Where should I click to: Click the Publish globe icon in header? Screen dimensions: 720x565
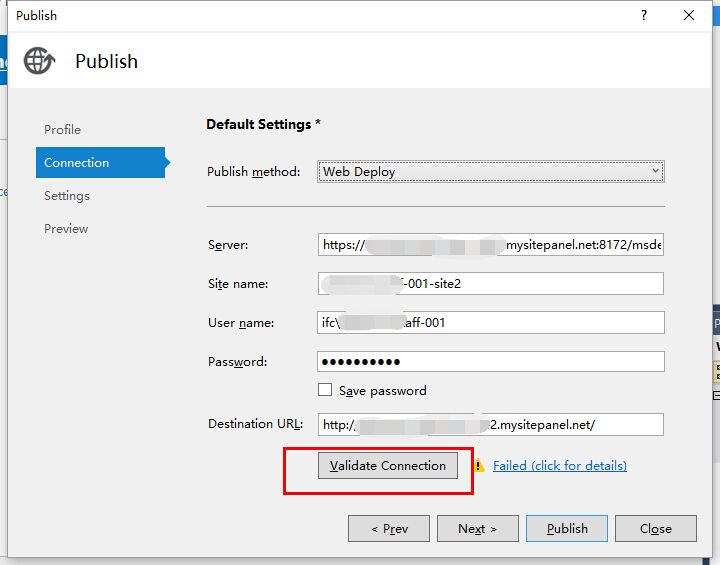39,61
